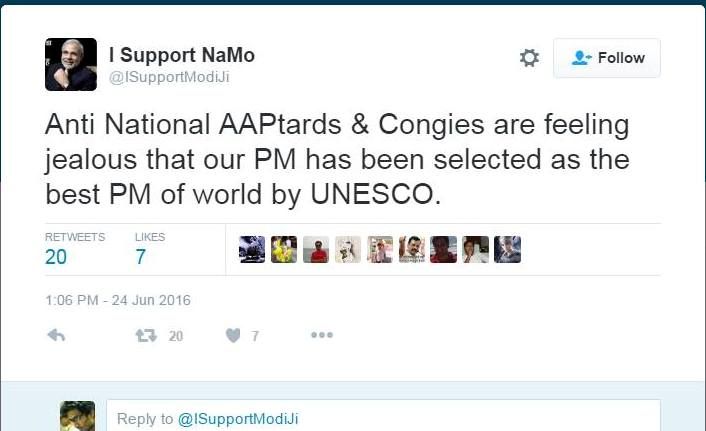Like the tweet with the heart icon

click(233, 336)
